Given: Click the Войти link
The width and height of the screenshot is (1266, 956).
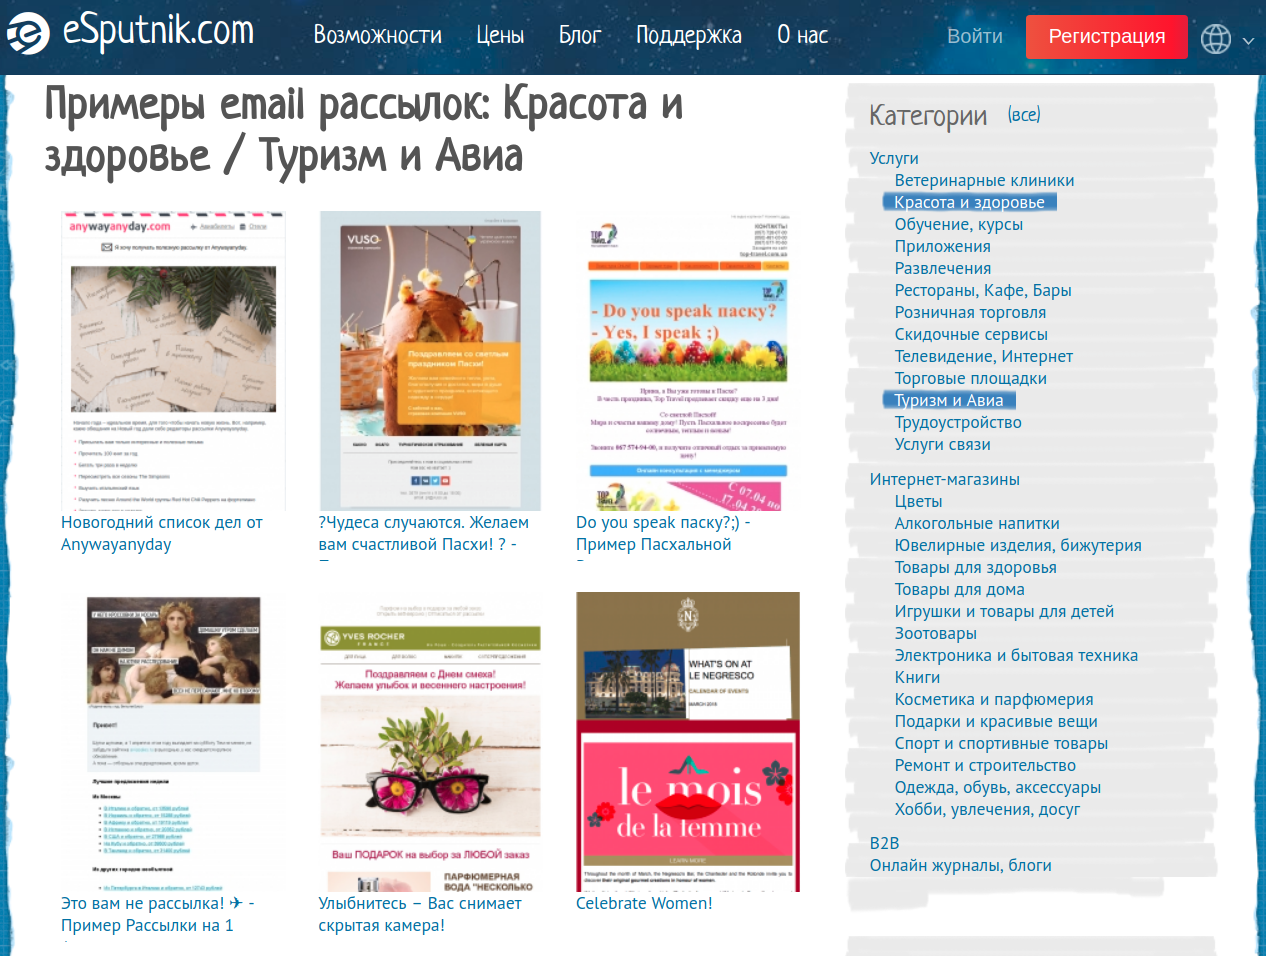Looking at the screenshot, I should pos(974,35).
